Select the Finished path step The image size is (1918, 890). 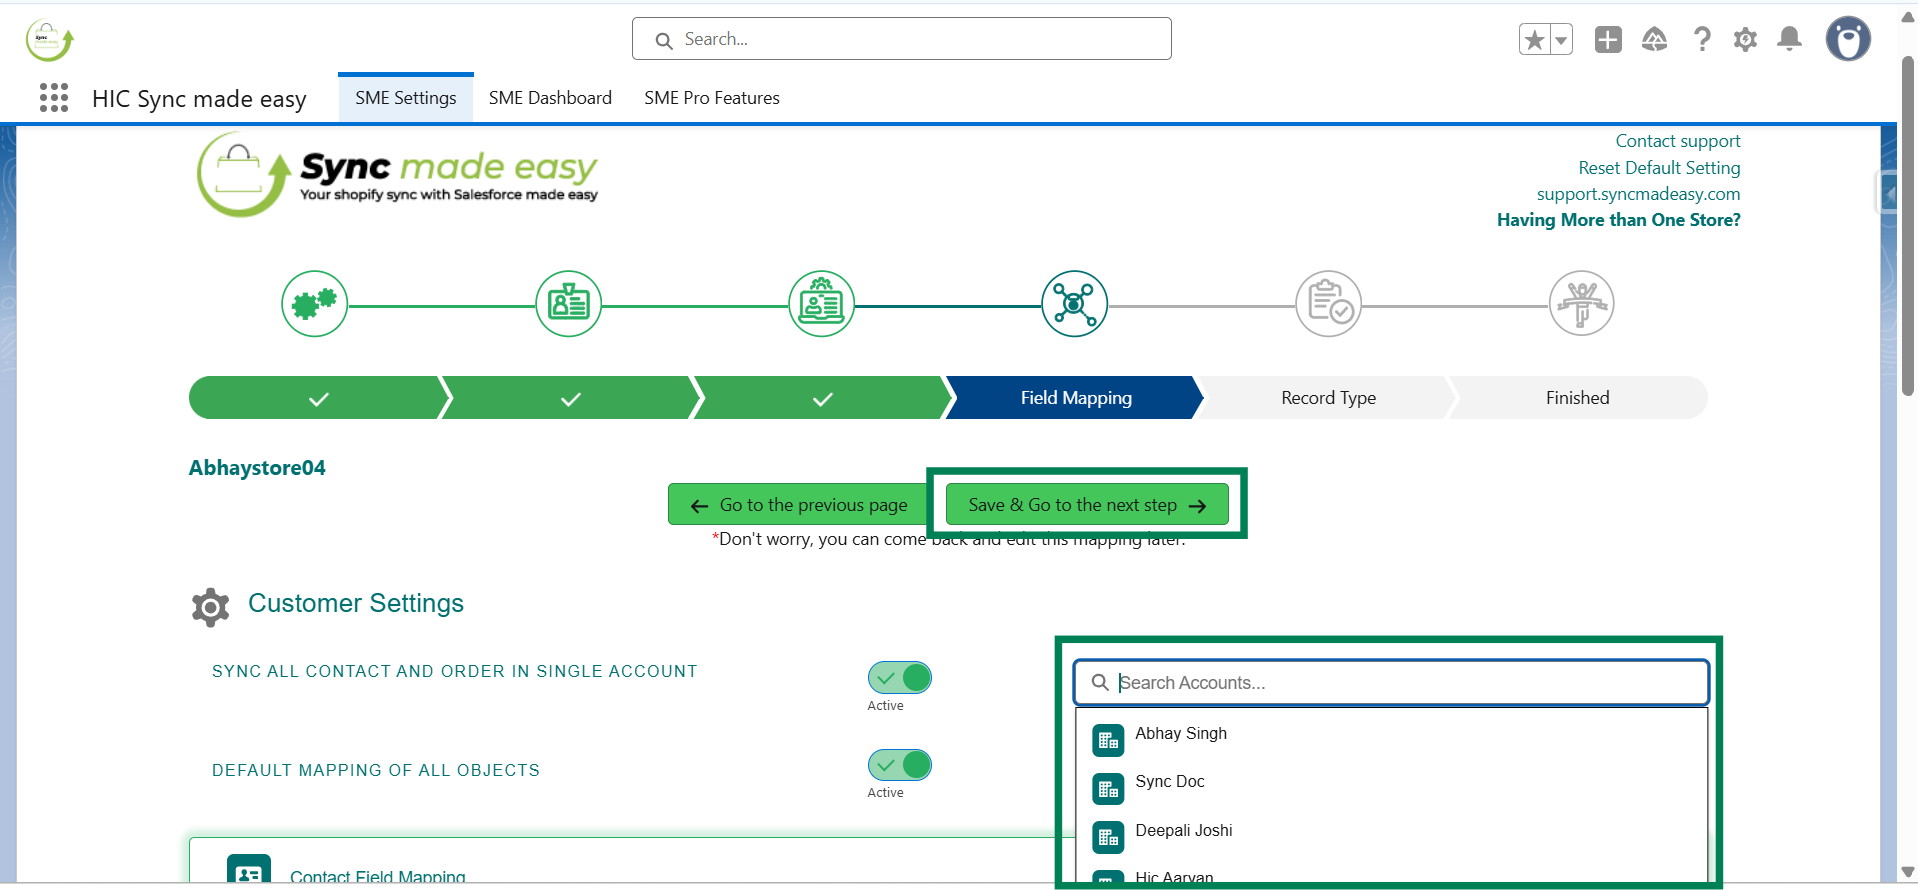[1578, 398]
